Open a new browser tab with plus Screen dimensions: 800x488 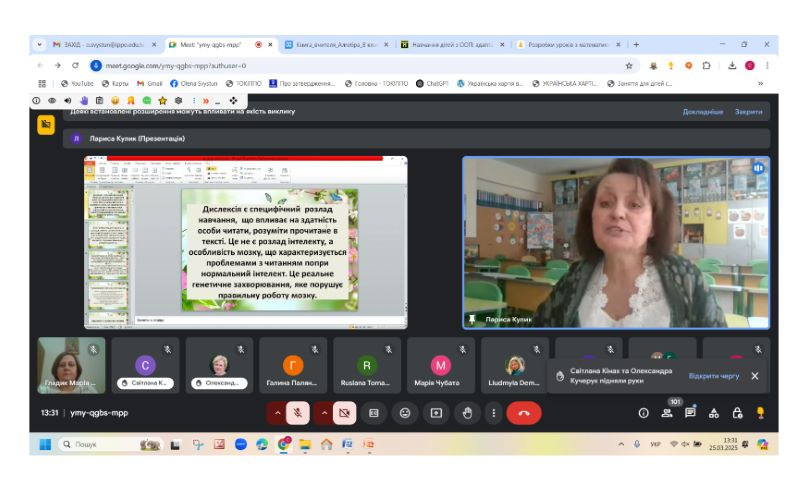(x=636, y=45)
